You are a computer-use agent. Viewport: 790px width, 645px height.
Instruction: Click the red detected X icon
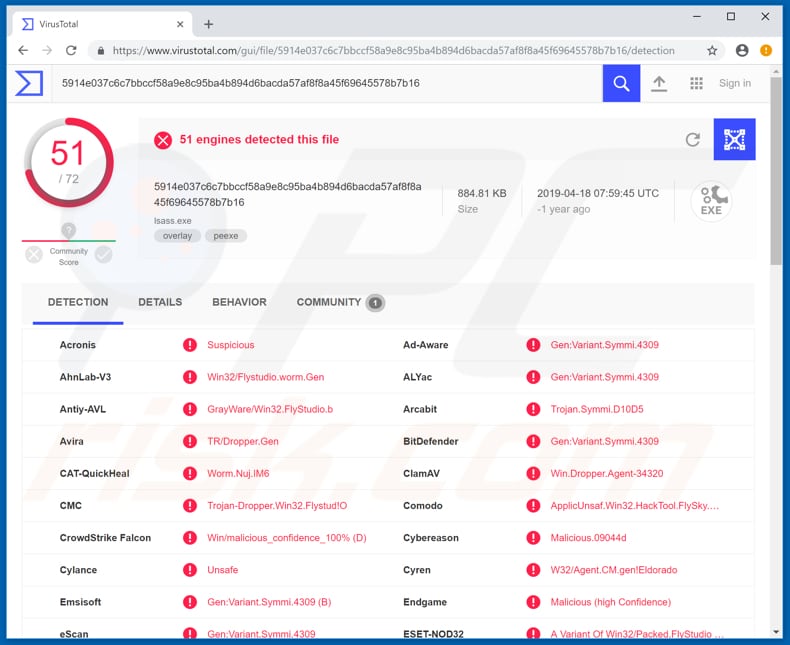tap(163, 140)
